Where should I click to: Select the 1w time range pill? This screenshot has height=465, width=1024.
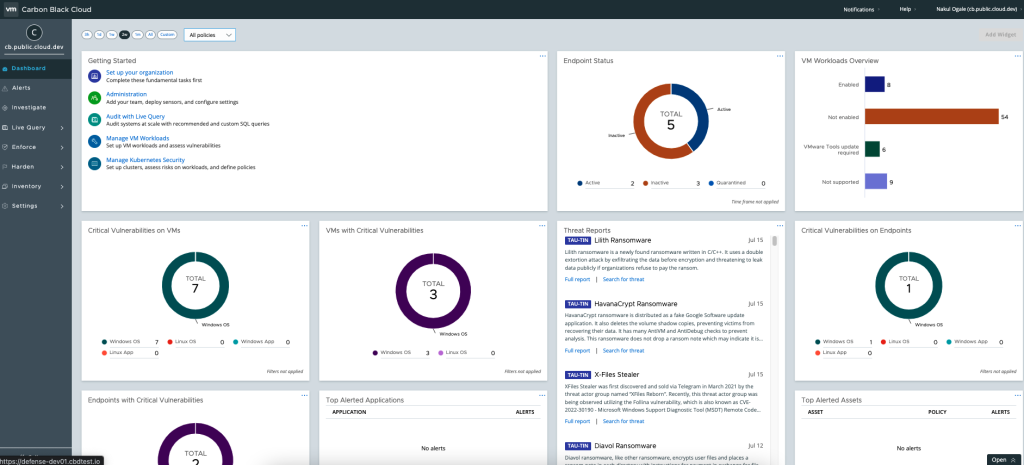click(x=112, y=35)
